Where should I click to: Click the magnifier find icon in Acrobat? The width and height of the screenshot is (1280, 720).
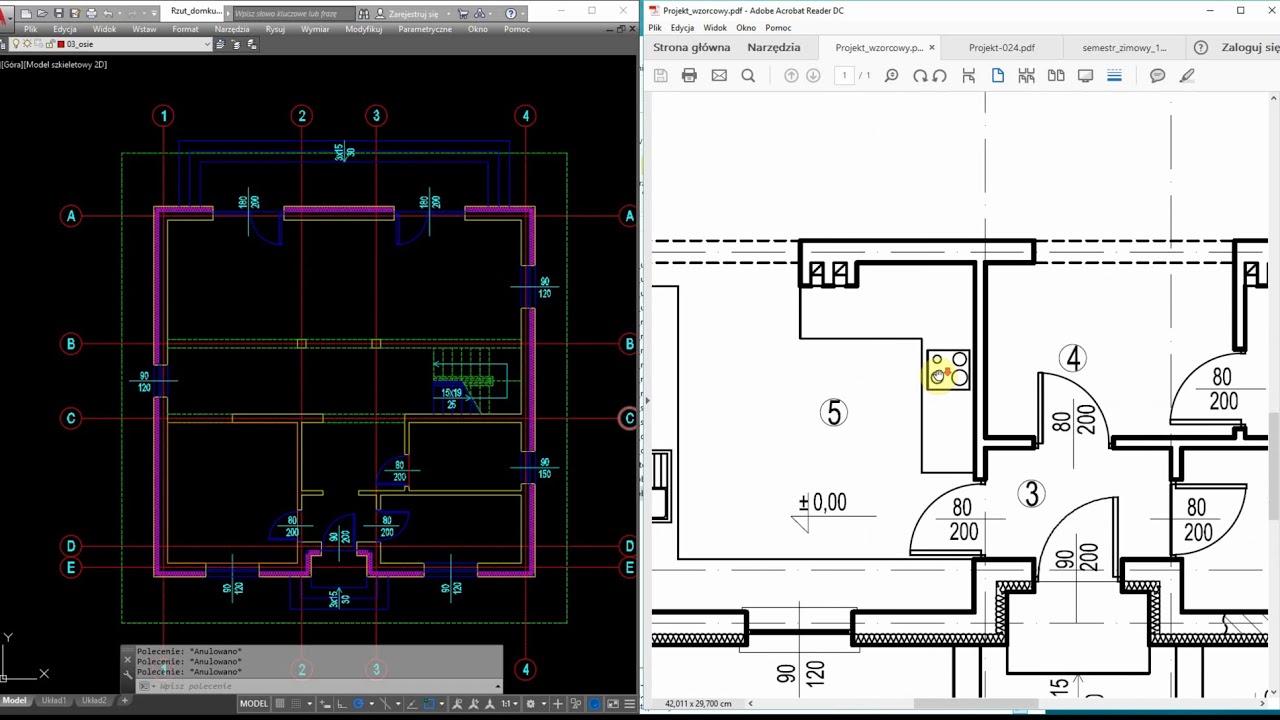(x=748, y=75)
